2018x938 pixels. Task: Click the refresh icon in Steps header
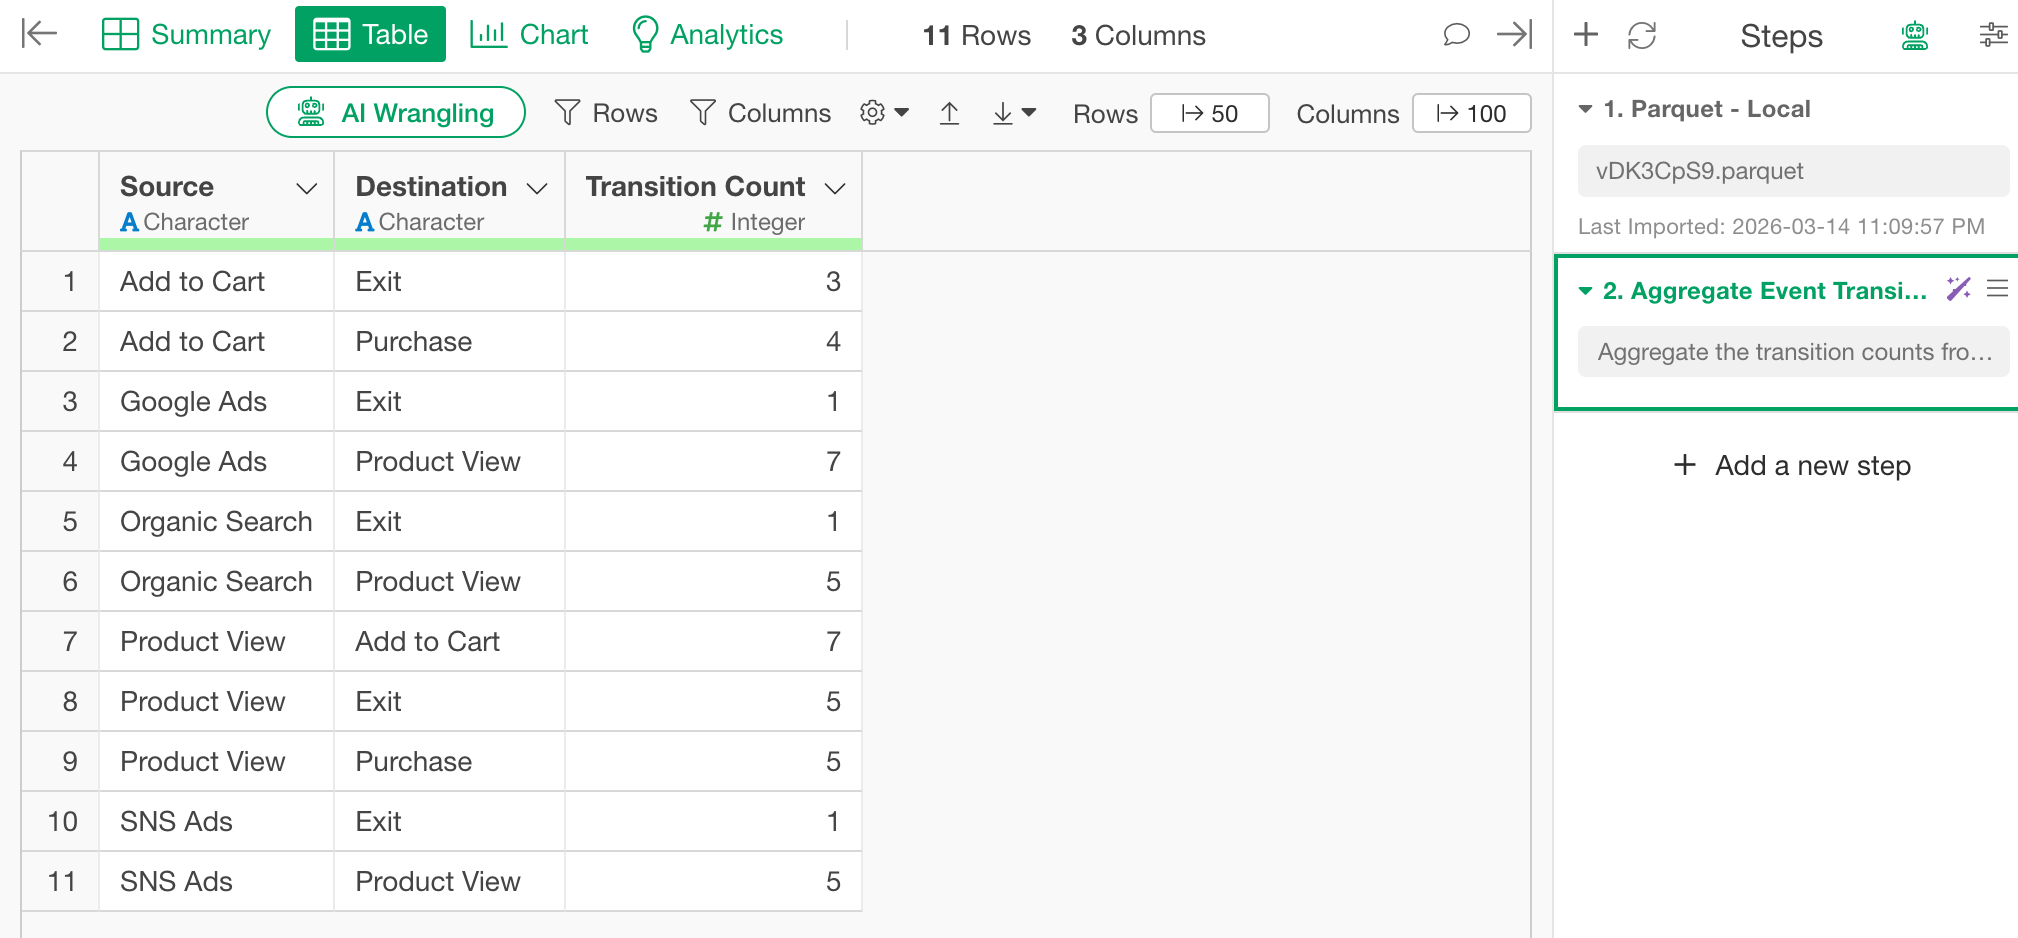[1642, 36]
